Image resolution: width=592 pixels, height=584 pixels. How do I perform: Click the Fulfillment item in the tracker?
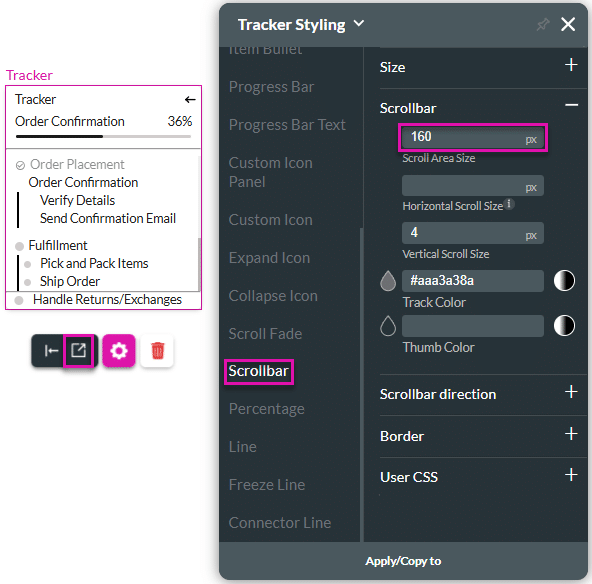click(x=58, y=245)
